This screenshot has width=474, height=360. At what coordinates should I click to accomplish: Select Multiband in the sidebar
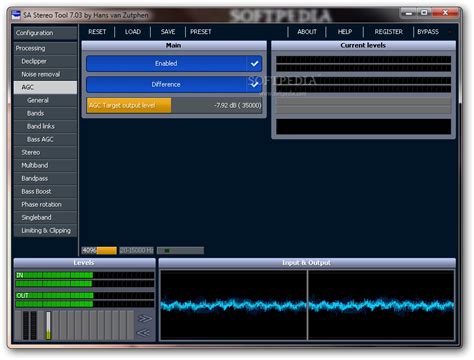point(45,165)
